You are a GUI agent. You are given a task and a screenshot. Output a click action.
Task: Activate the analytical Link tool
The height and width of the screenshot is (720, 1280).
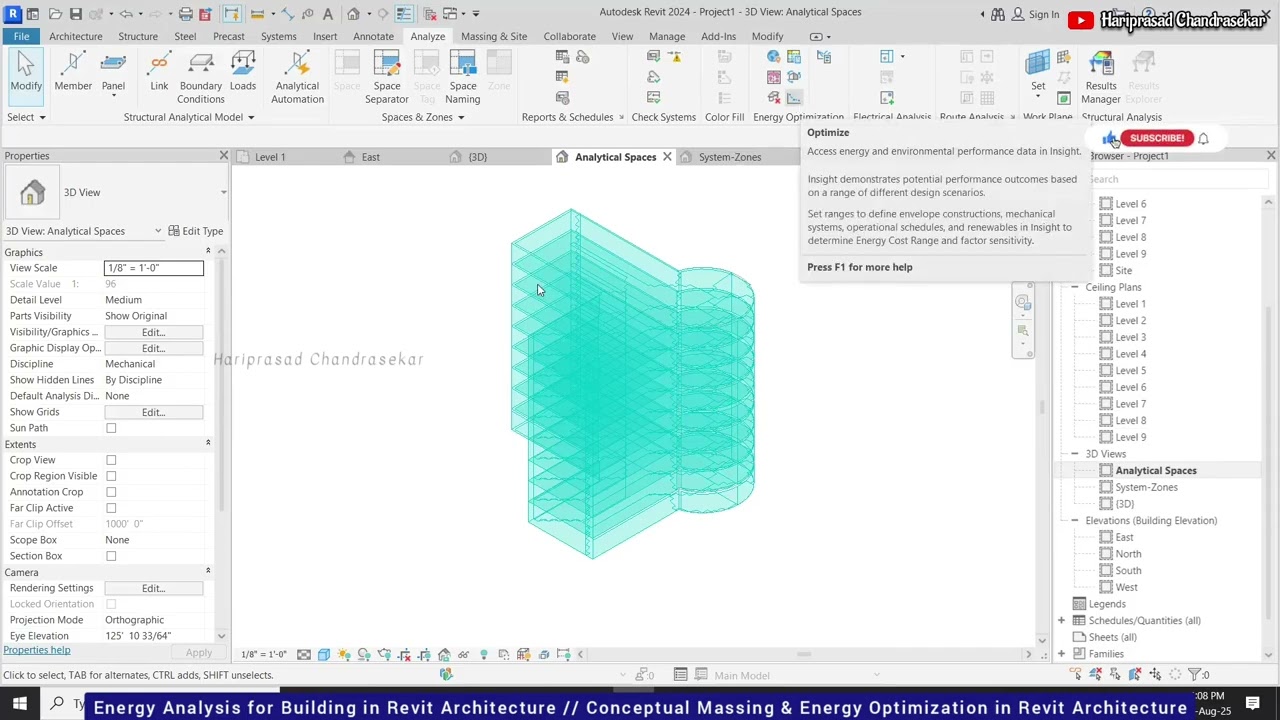[x=159, y=74]
